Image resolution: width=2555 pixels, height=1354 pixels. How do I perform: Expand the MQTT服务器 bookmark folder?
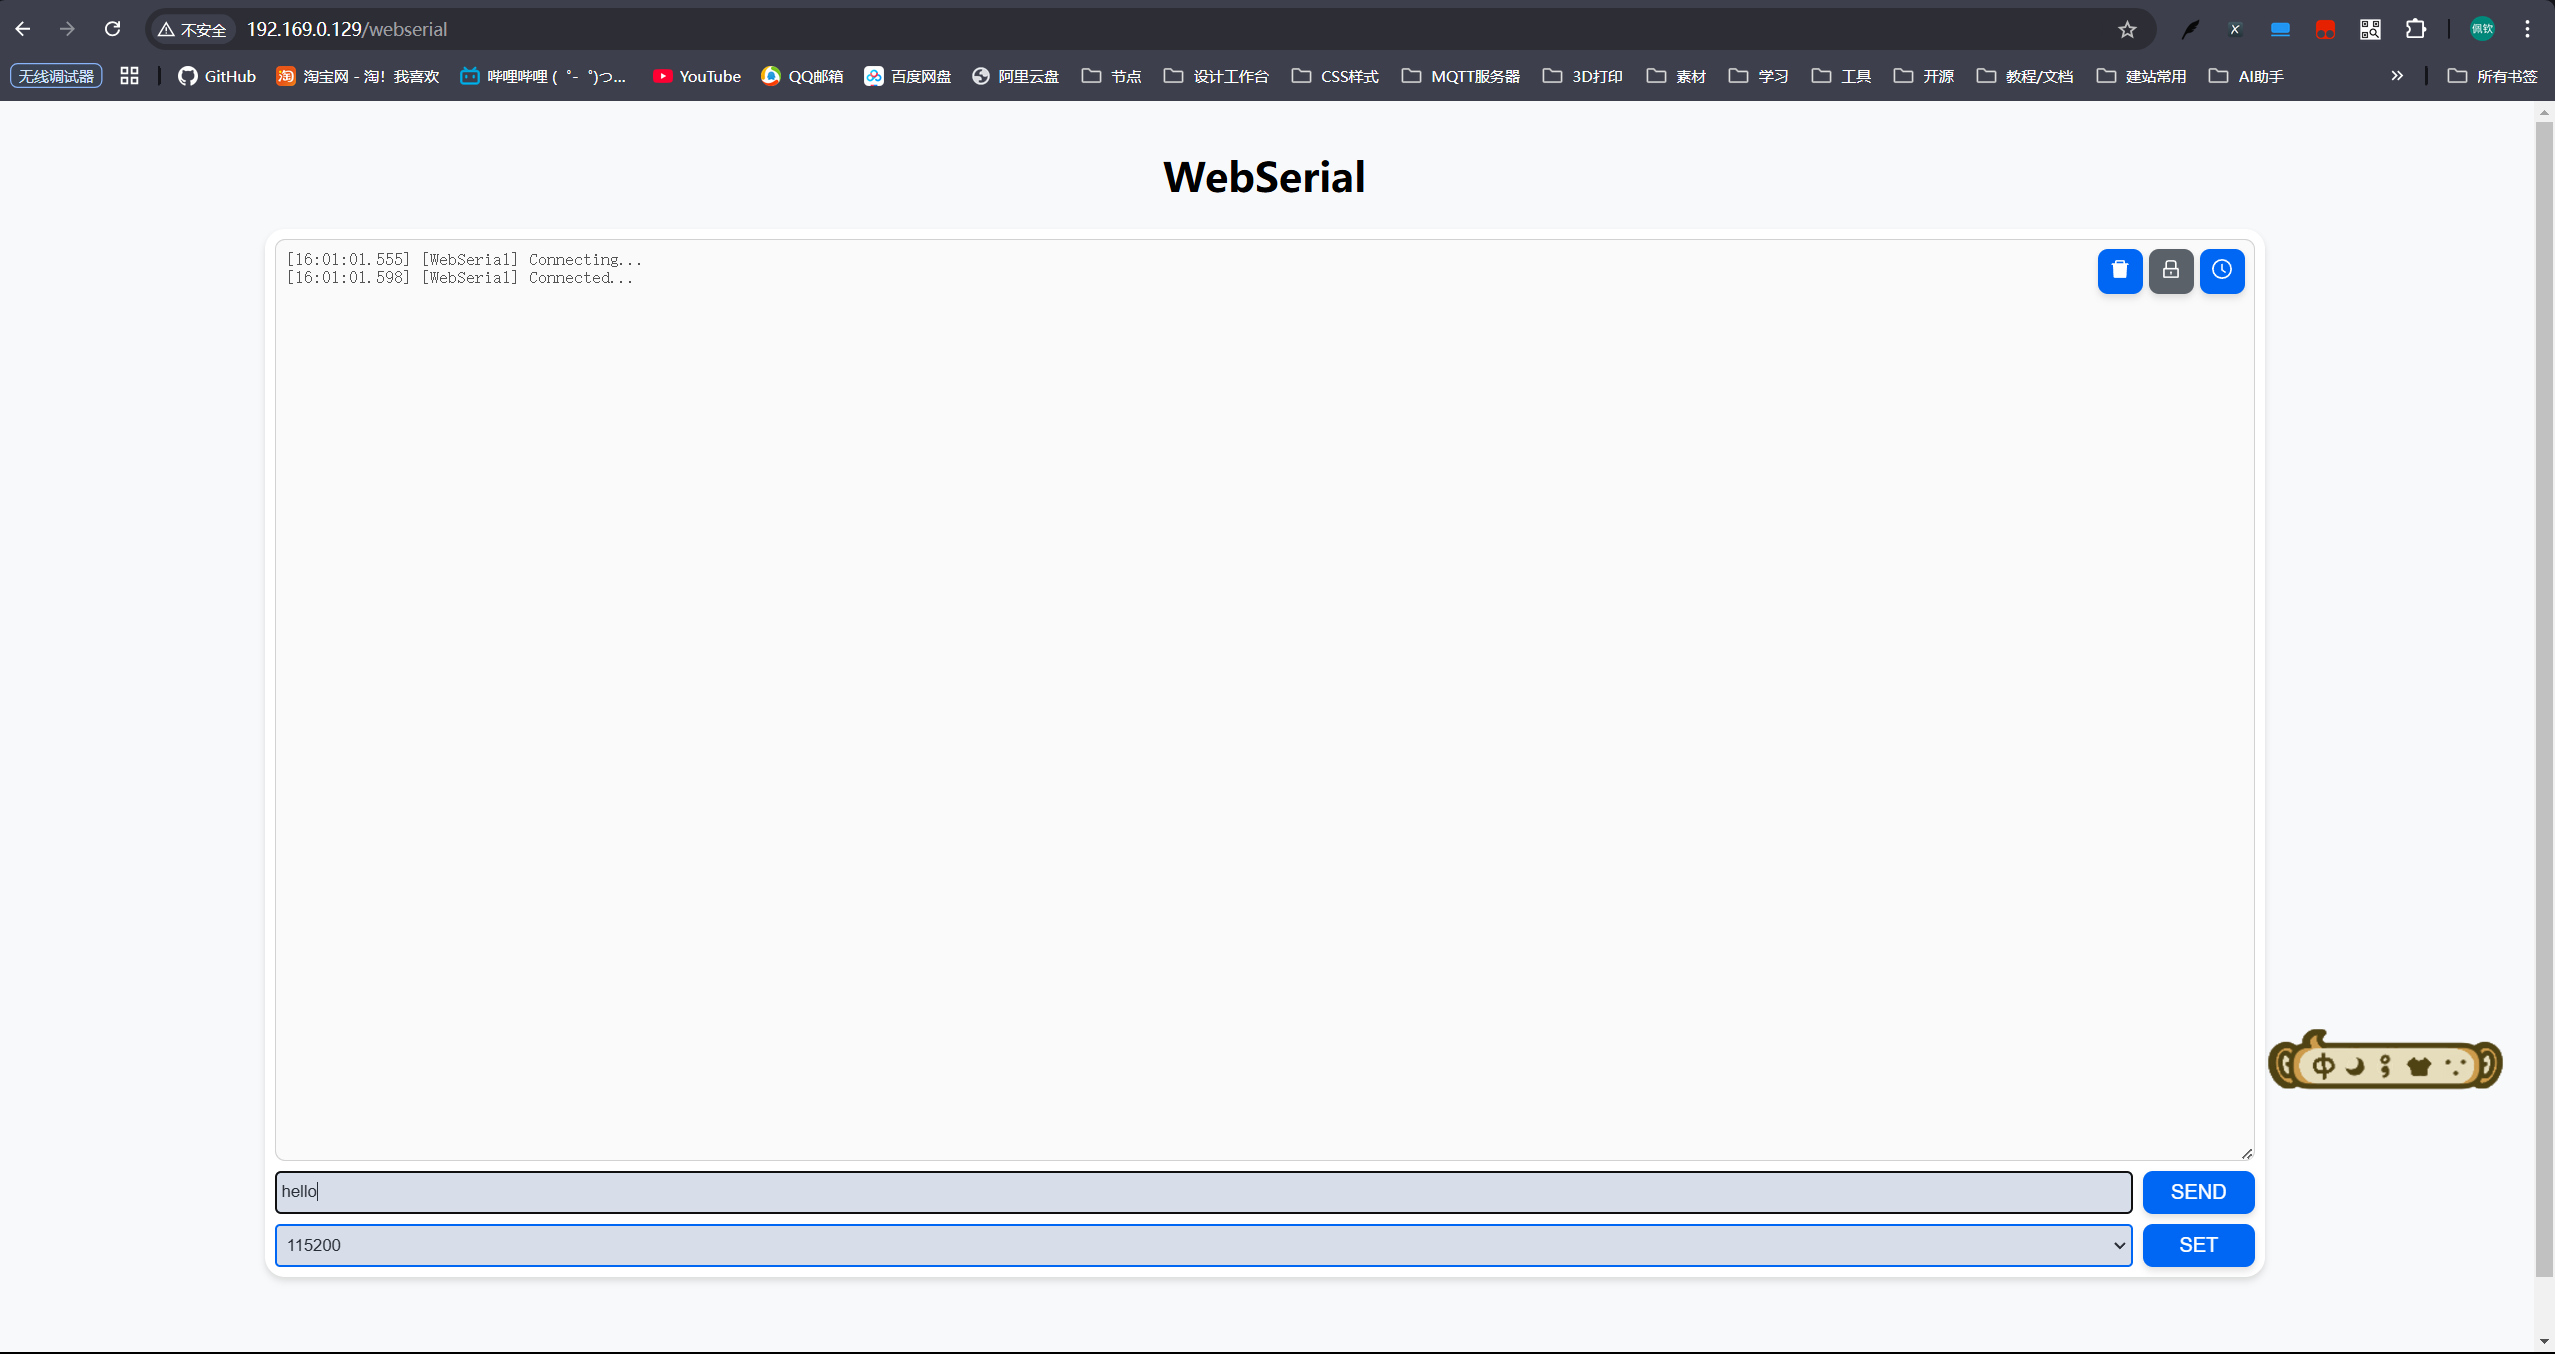1461,76
